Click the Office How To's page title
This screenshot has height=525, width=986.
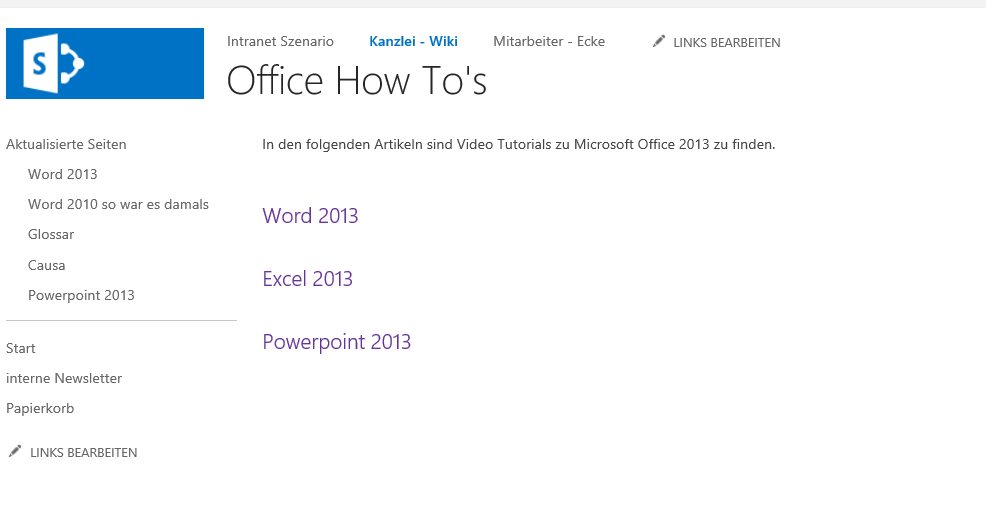click(357, 80)
